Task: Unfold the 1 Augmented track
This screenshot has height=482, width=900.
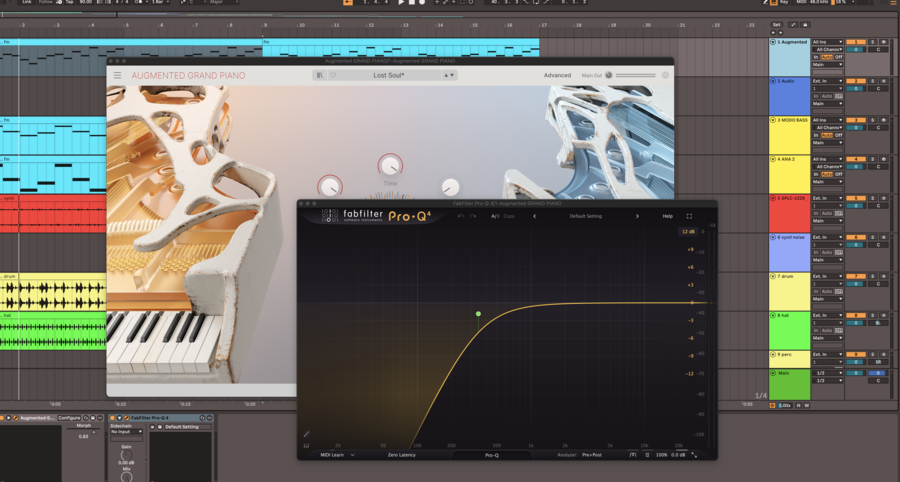Action: [x=773, y=42]
